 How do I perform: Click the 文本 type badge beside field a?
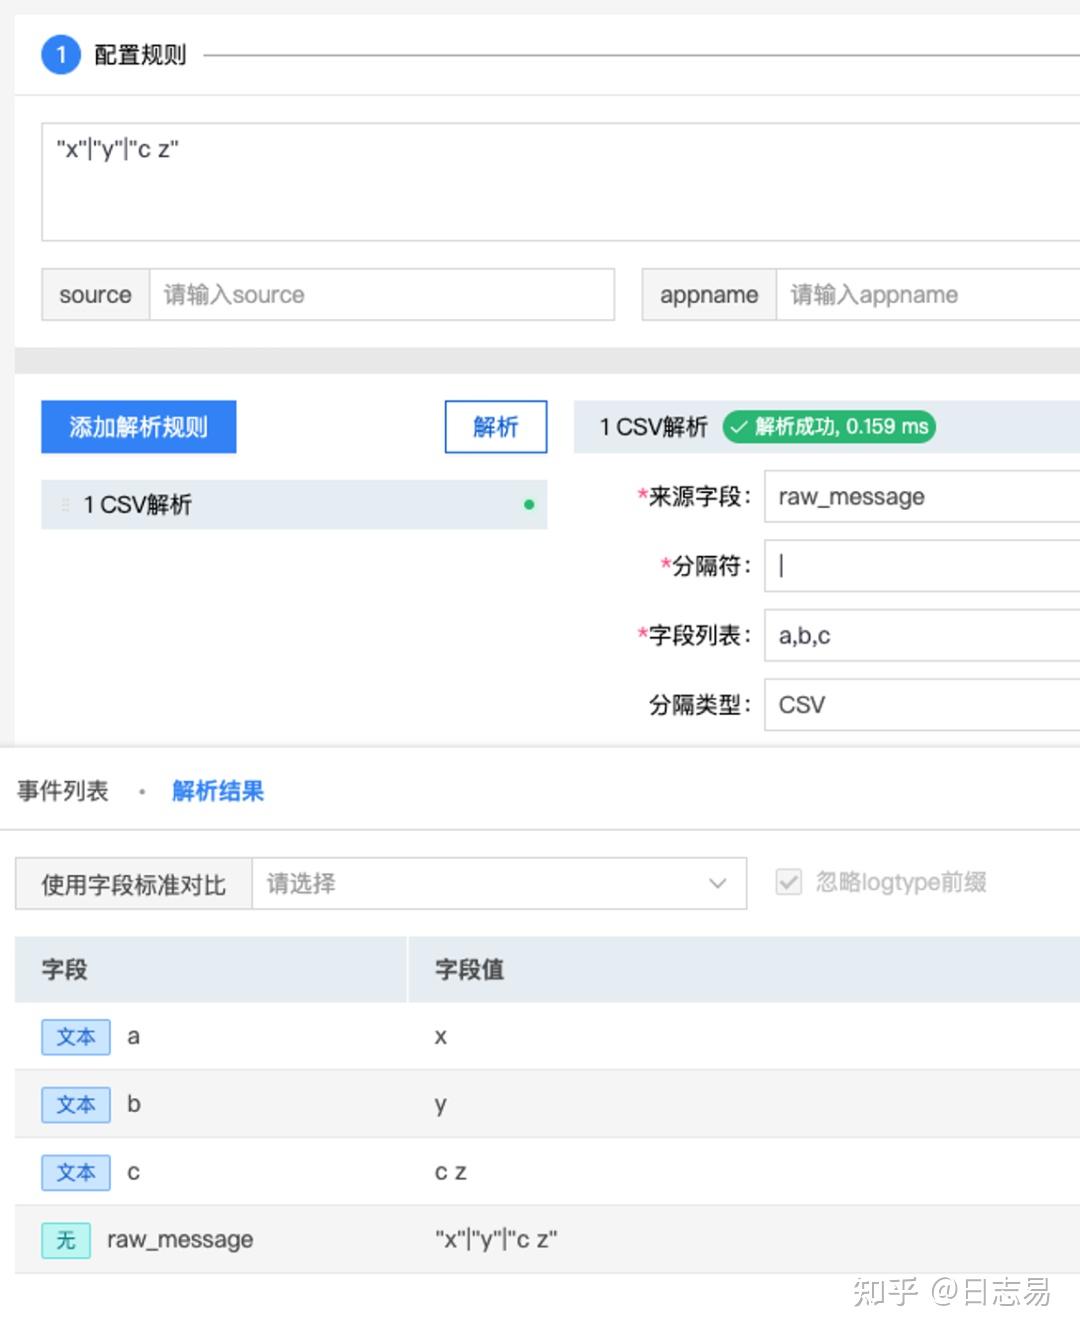click(x=75, y=1037)
